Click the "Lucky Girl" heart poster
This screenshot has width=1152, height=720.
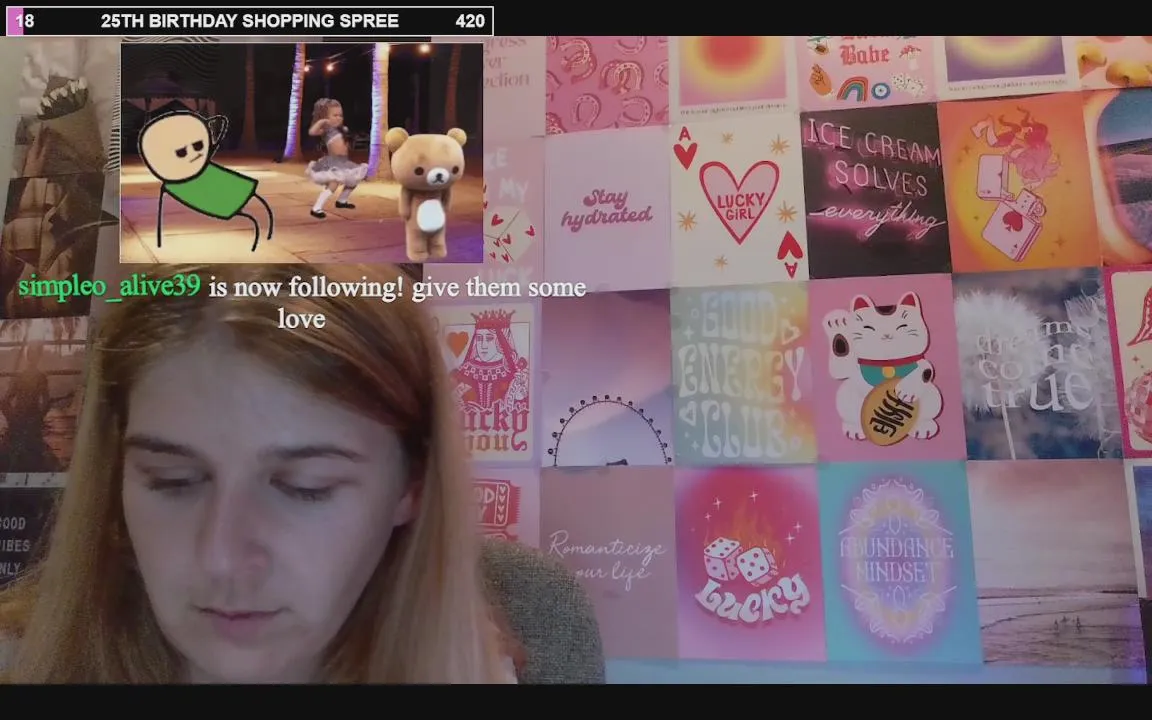pos(738,200)
